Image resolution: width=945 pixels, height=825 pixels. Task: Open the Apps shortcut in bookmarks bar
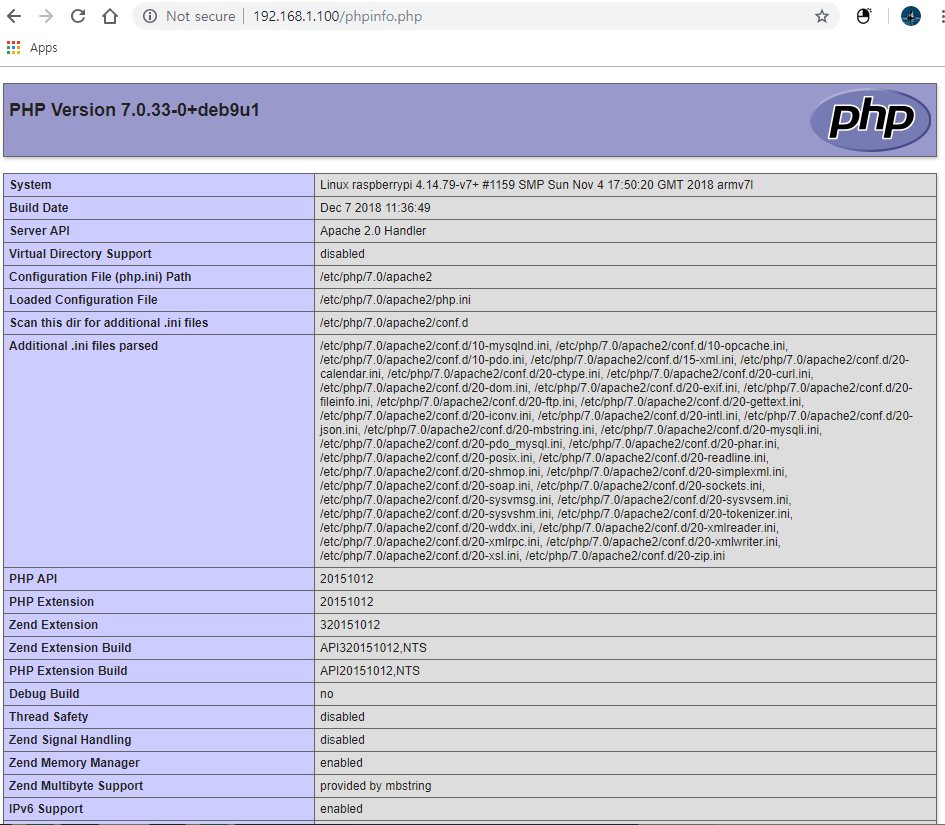[32, 48]
